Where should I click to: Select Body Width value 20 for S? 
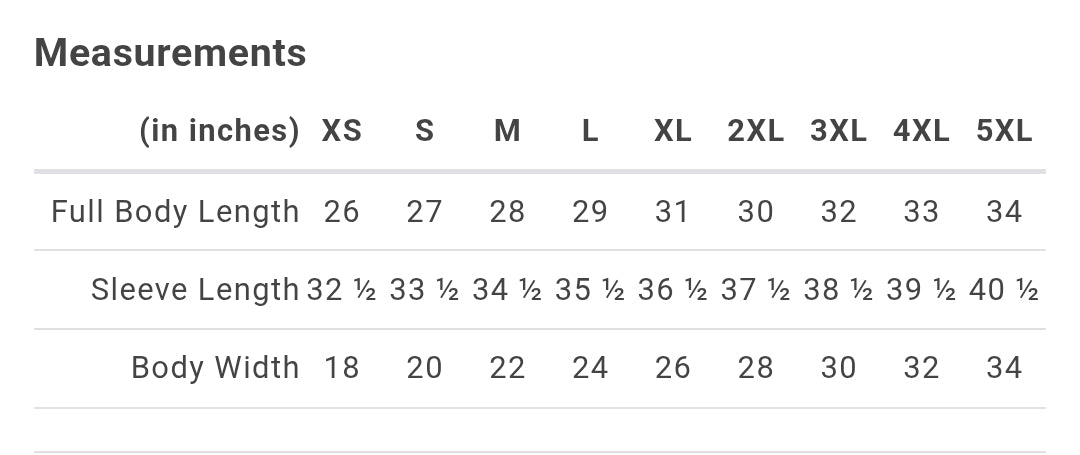pyautogui.click(x=424, y=368)
